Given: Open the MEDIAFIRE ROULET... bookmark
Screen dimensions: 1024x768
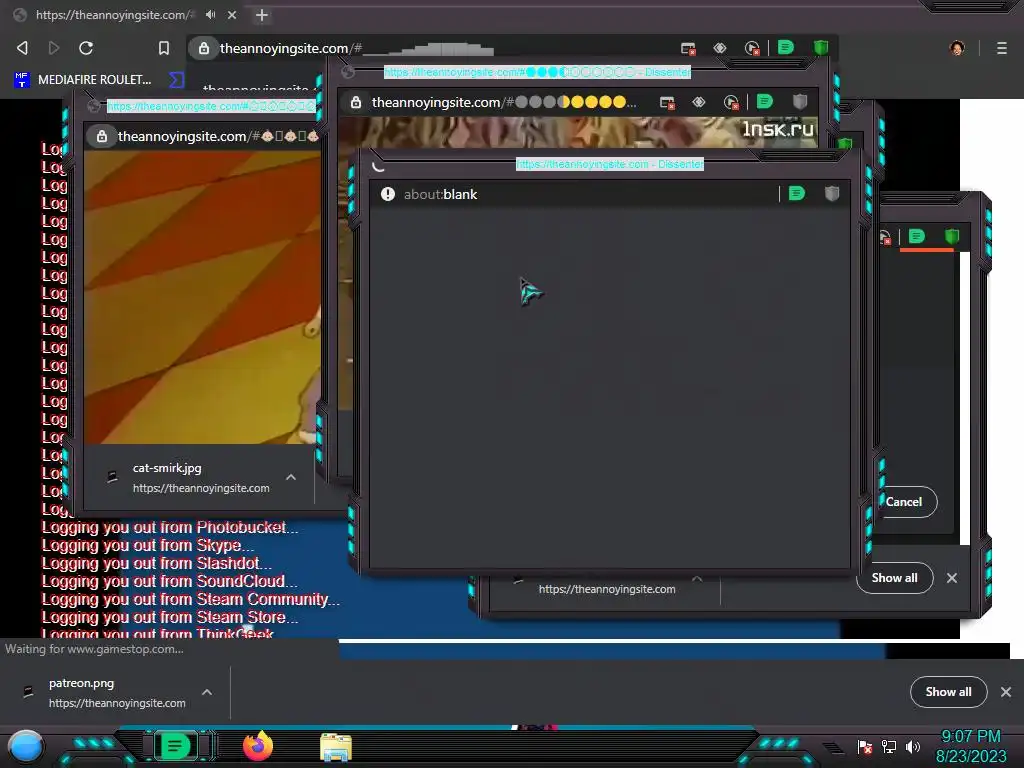Looking at the screenshot, I should coord(83,80).
